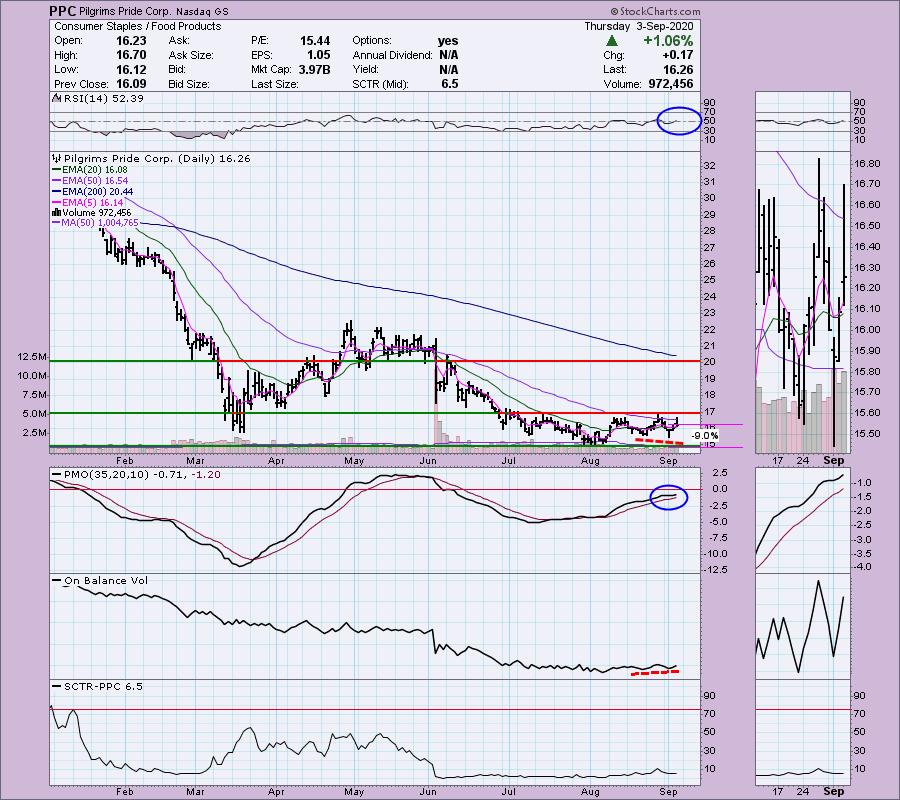Screen dimensions: 900x800
Task: Click the RSI(14) 52.39 indicator label
Action: tap(104, 98)
